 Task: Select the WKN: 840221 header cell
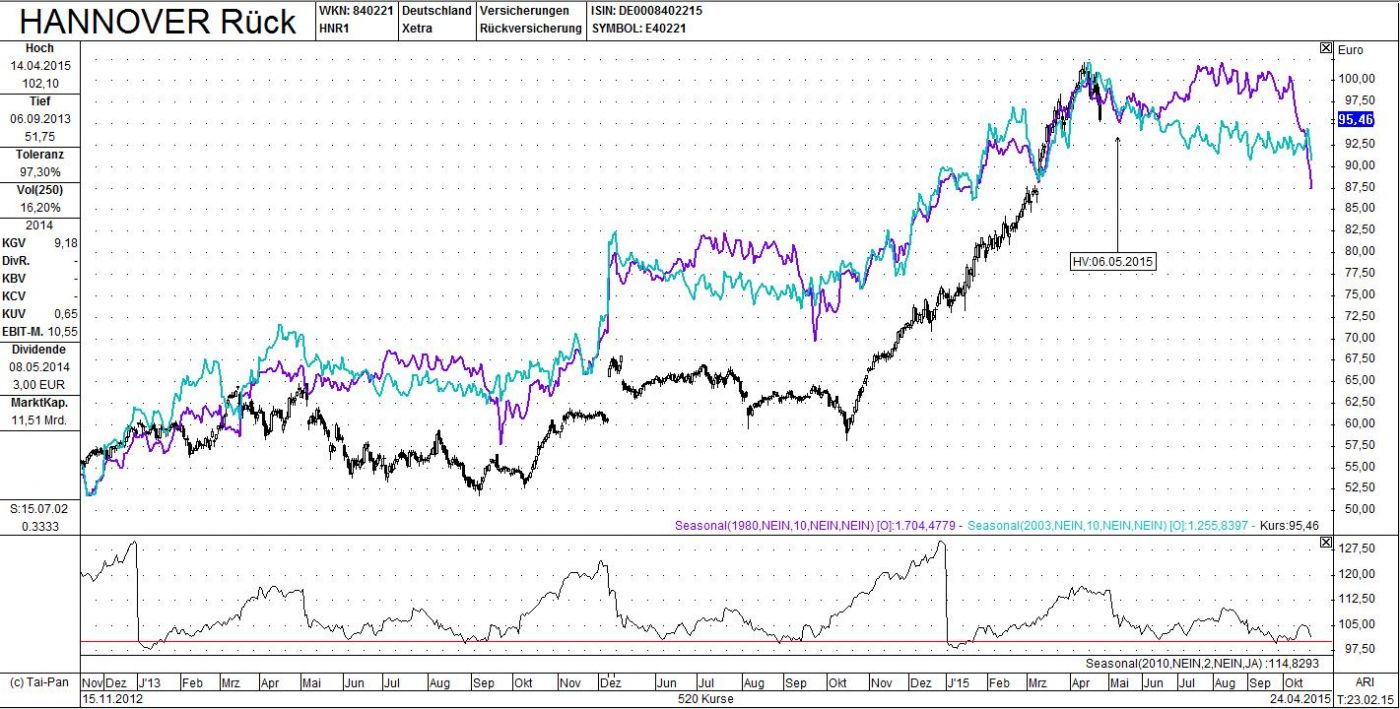tap(356, 11)
